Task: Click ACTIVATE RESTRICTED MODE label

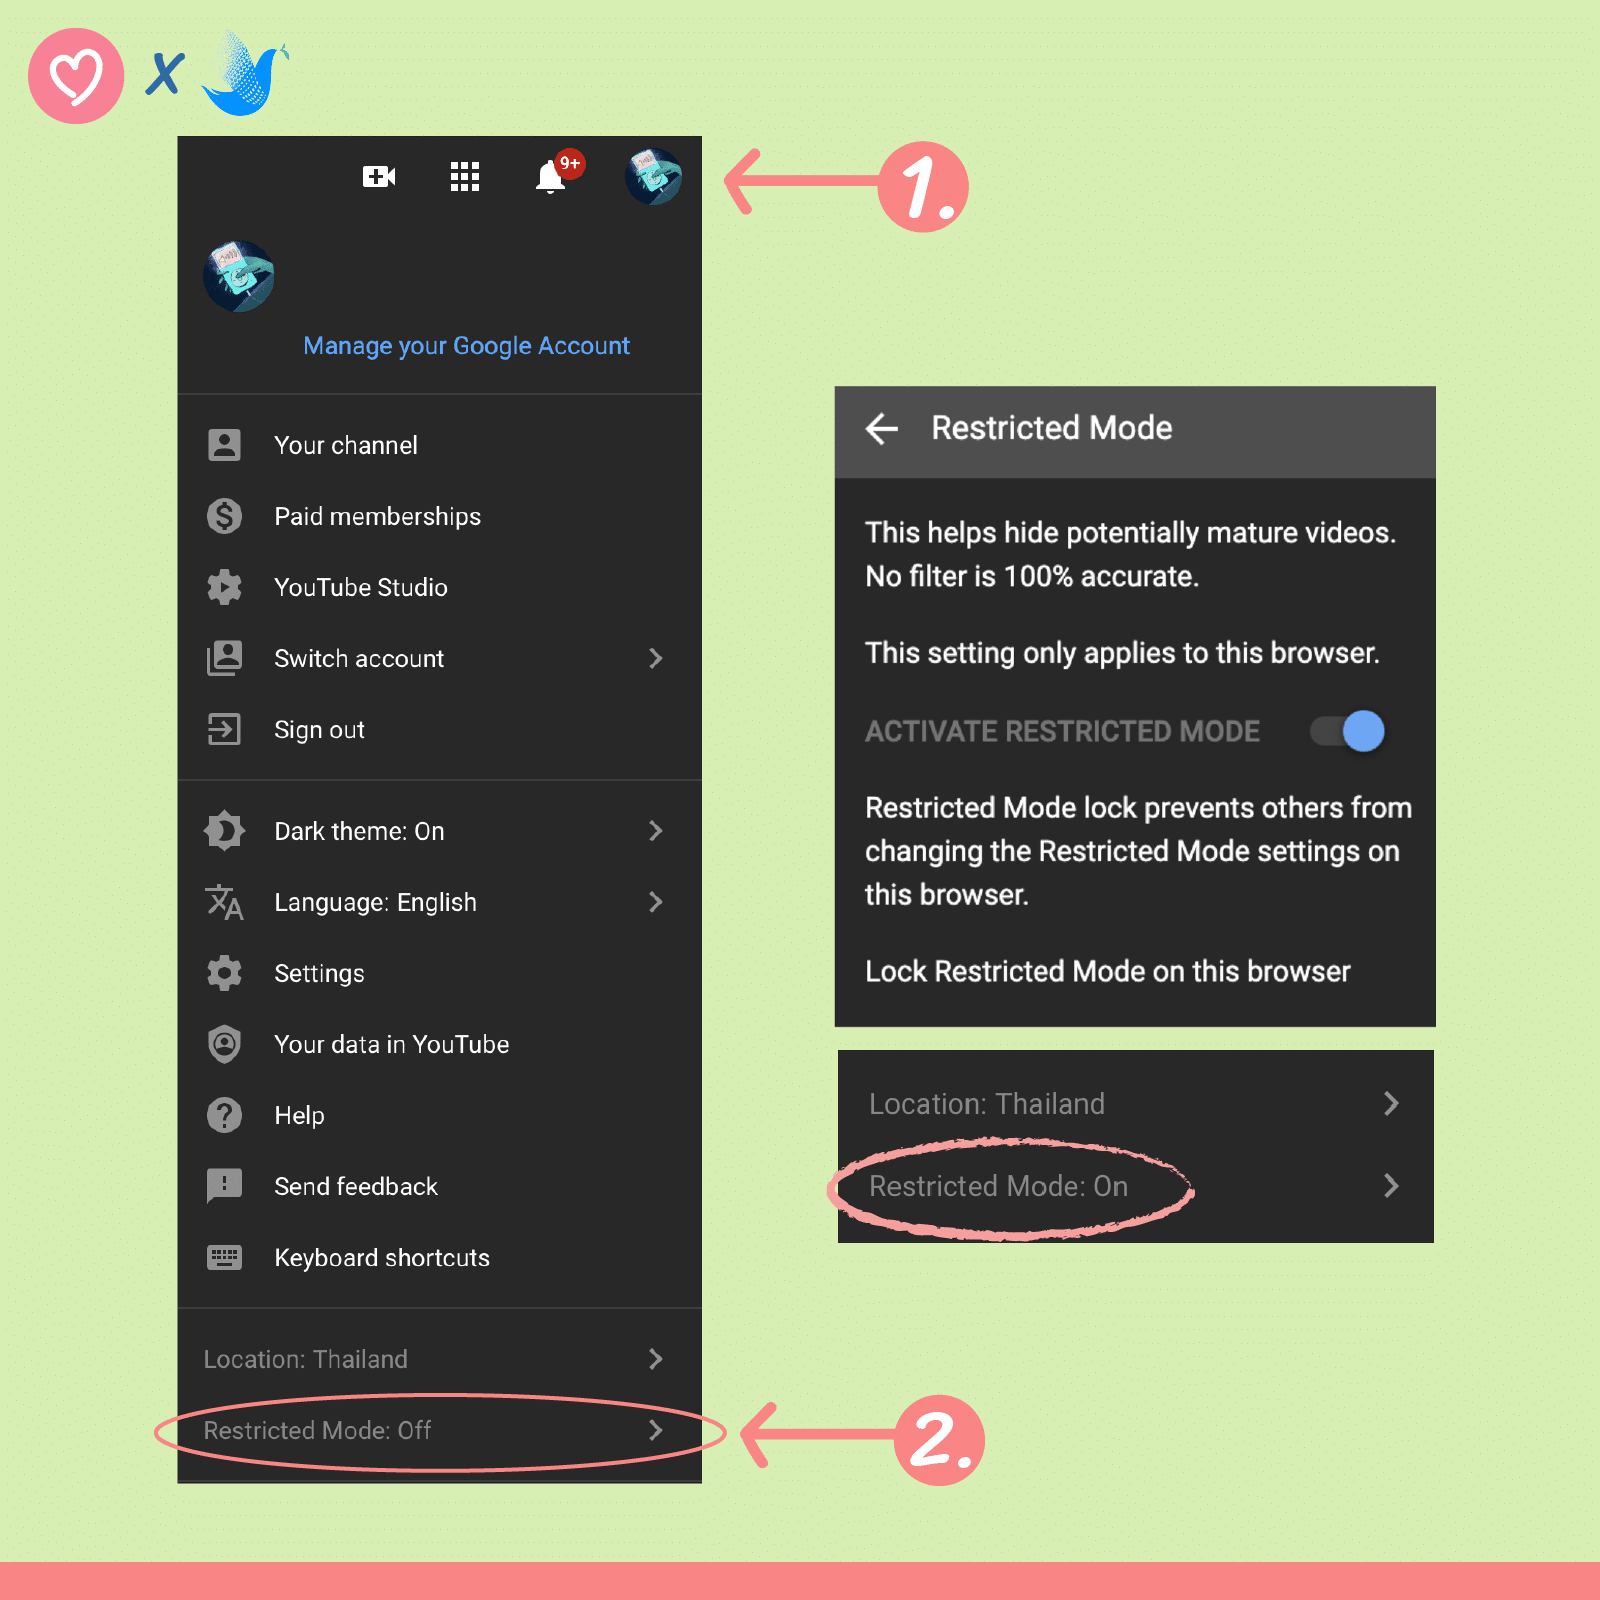Action: [1062, 731]
